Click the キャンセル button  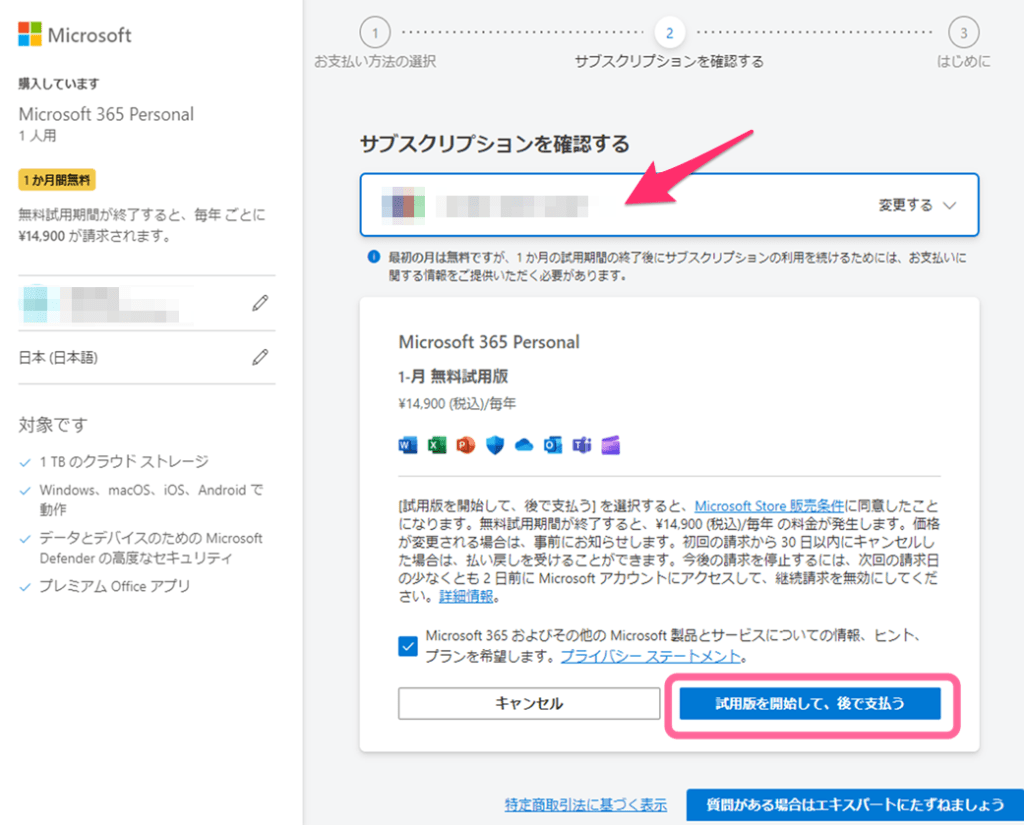529,704
